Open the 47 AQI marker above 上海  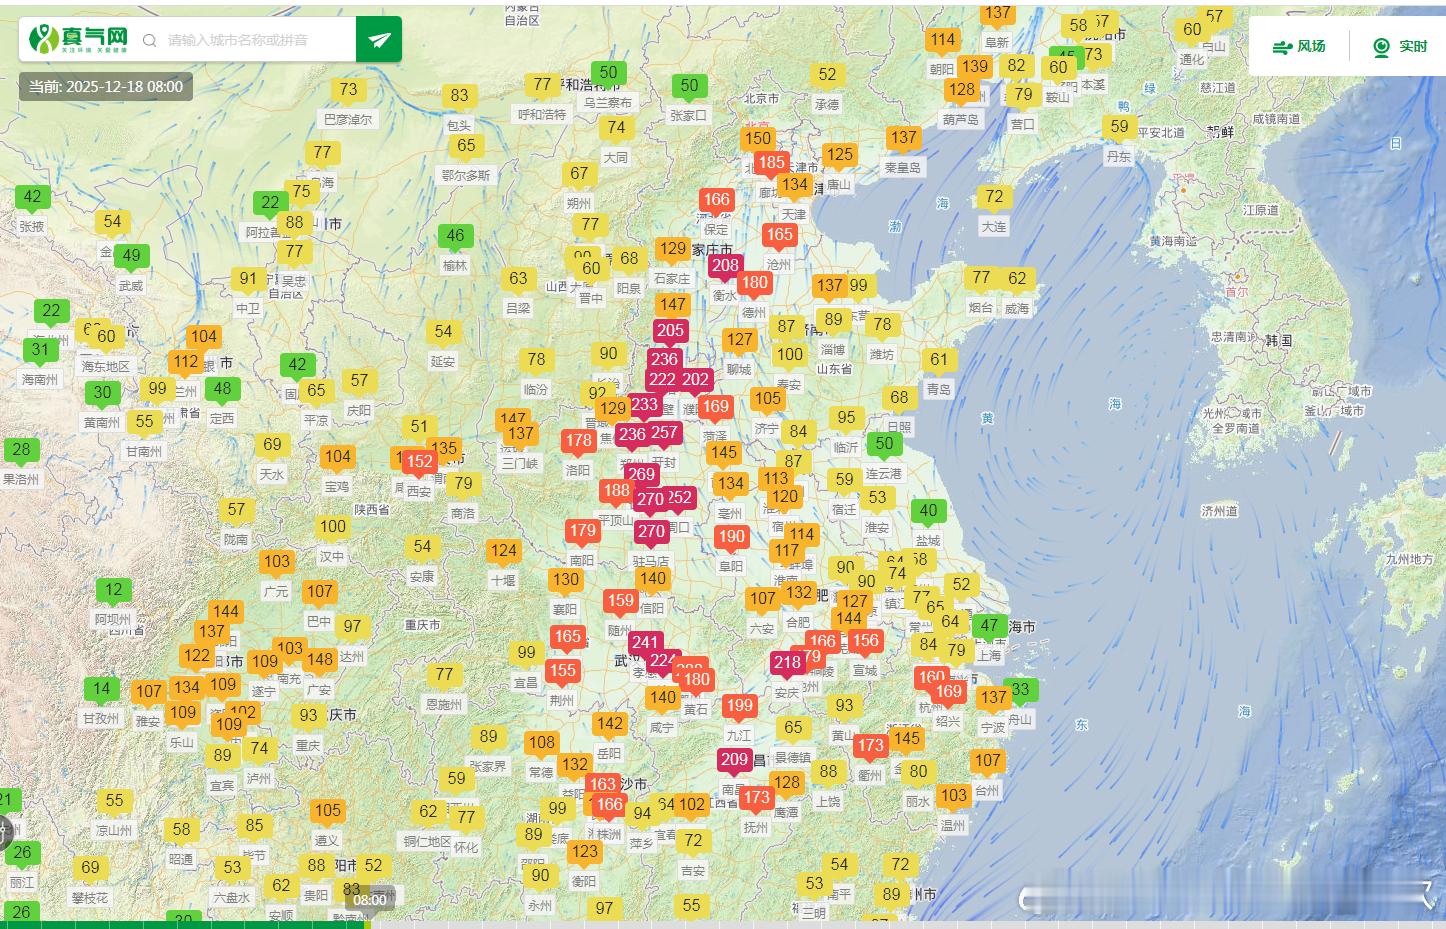tap(989, 627)
